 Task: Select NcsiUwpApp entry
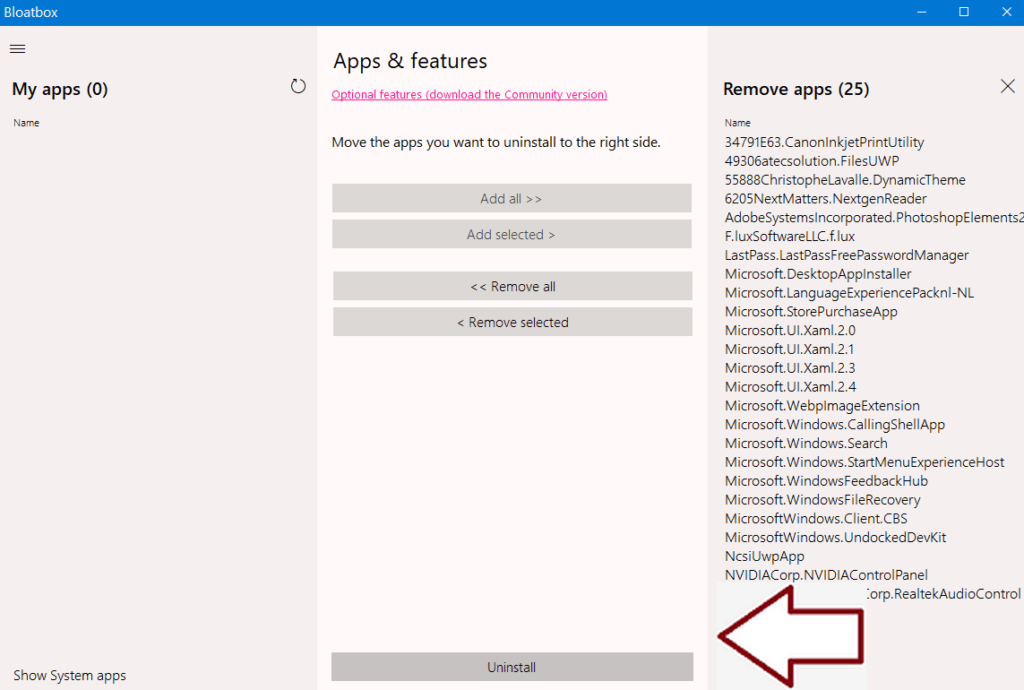(x=765, y=557)
